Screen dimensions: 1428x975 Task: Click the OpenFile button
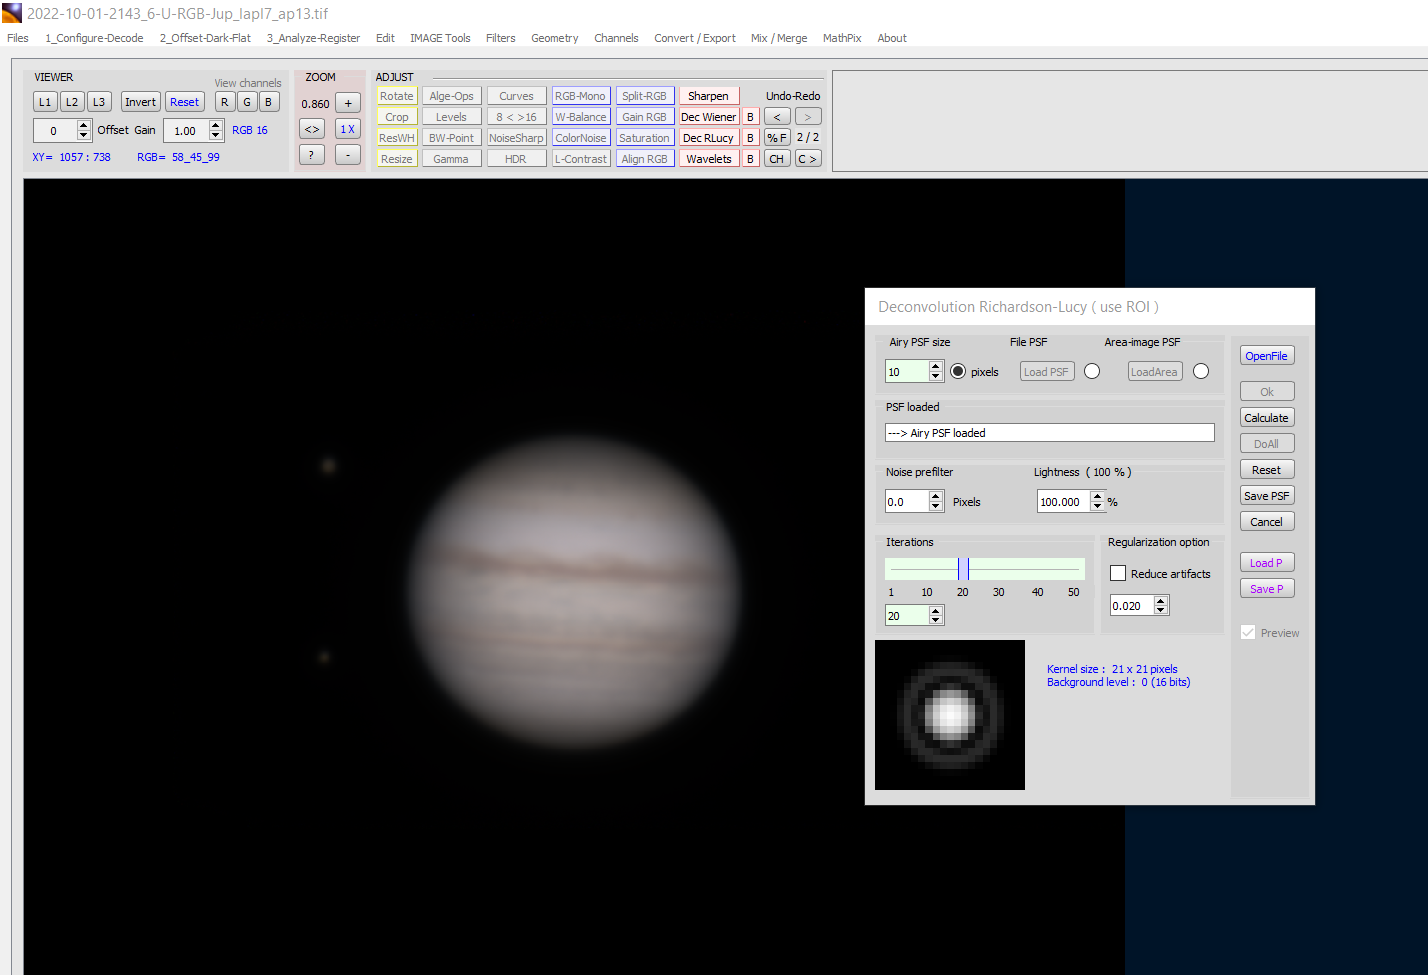point(1267,356)
